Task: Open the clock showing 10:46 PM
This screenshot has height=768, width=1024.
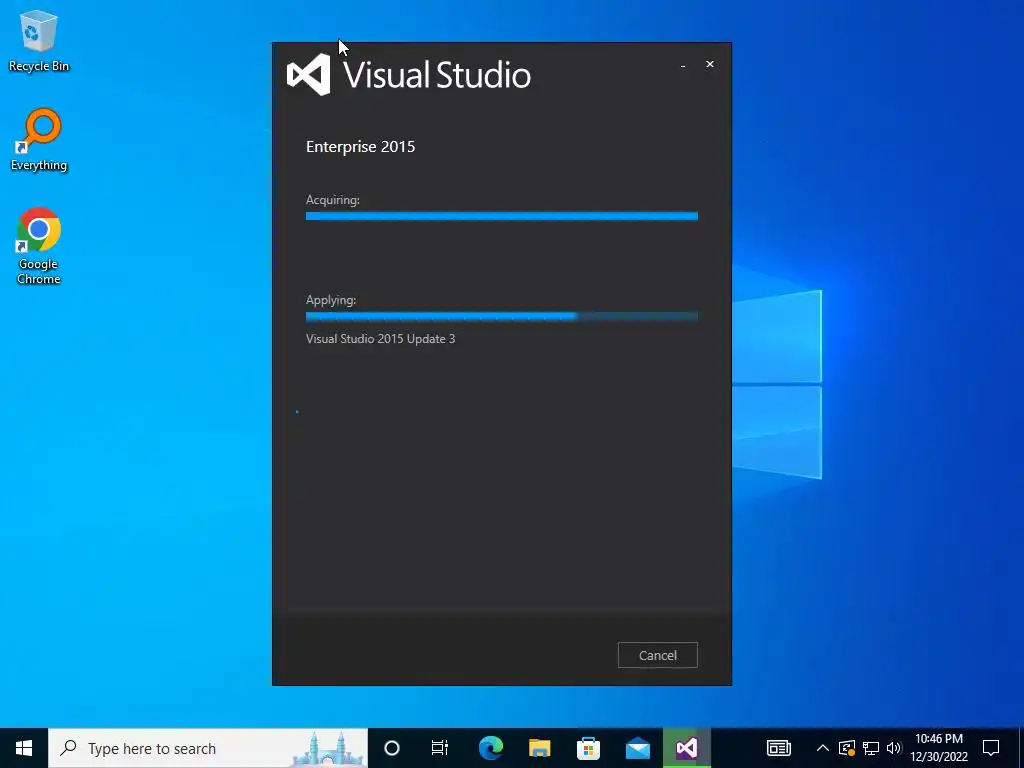Action: (x=939, y=748)
